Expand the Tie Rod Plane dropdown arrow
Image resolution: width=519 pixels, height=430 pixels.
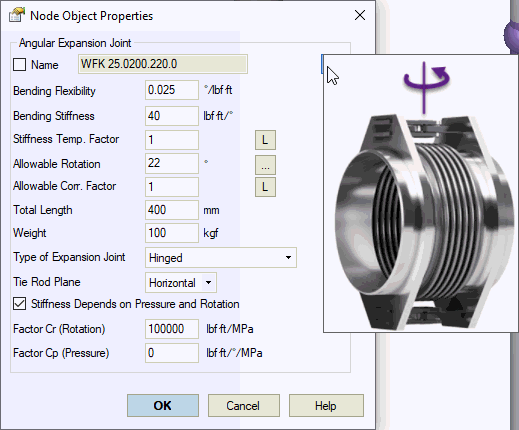[209, 283]
